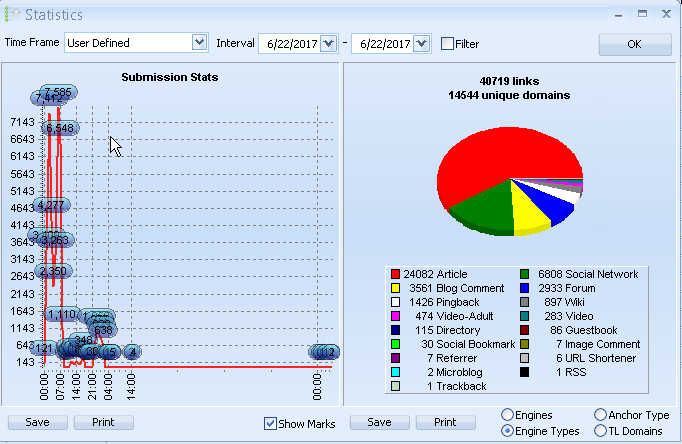Click the URL Shortener legend swatch
682x444 pixels.
click(525, 358)
